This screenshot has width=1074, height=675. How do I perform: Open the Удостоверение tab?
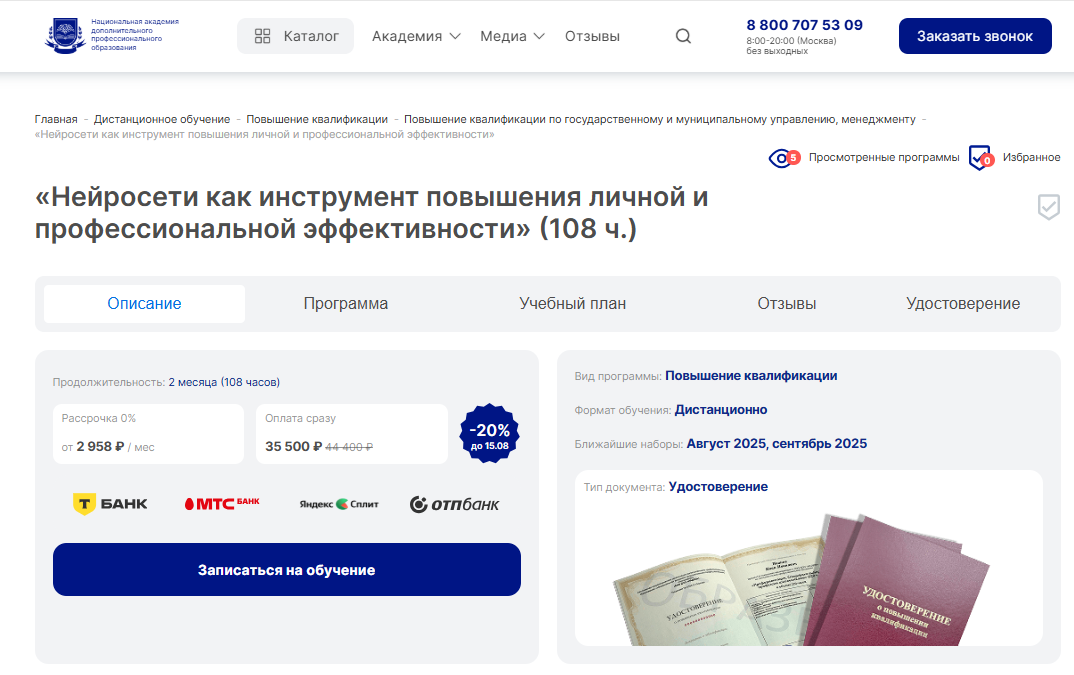click(963, 304)
